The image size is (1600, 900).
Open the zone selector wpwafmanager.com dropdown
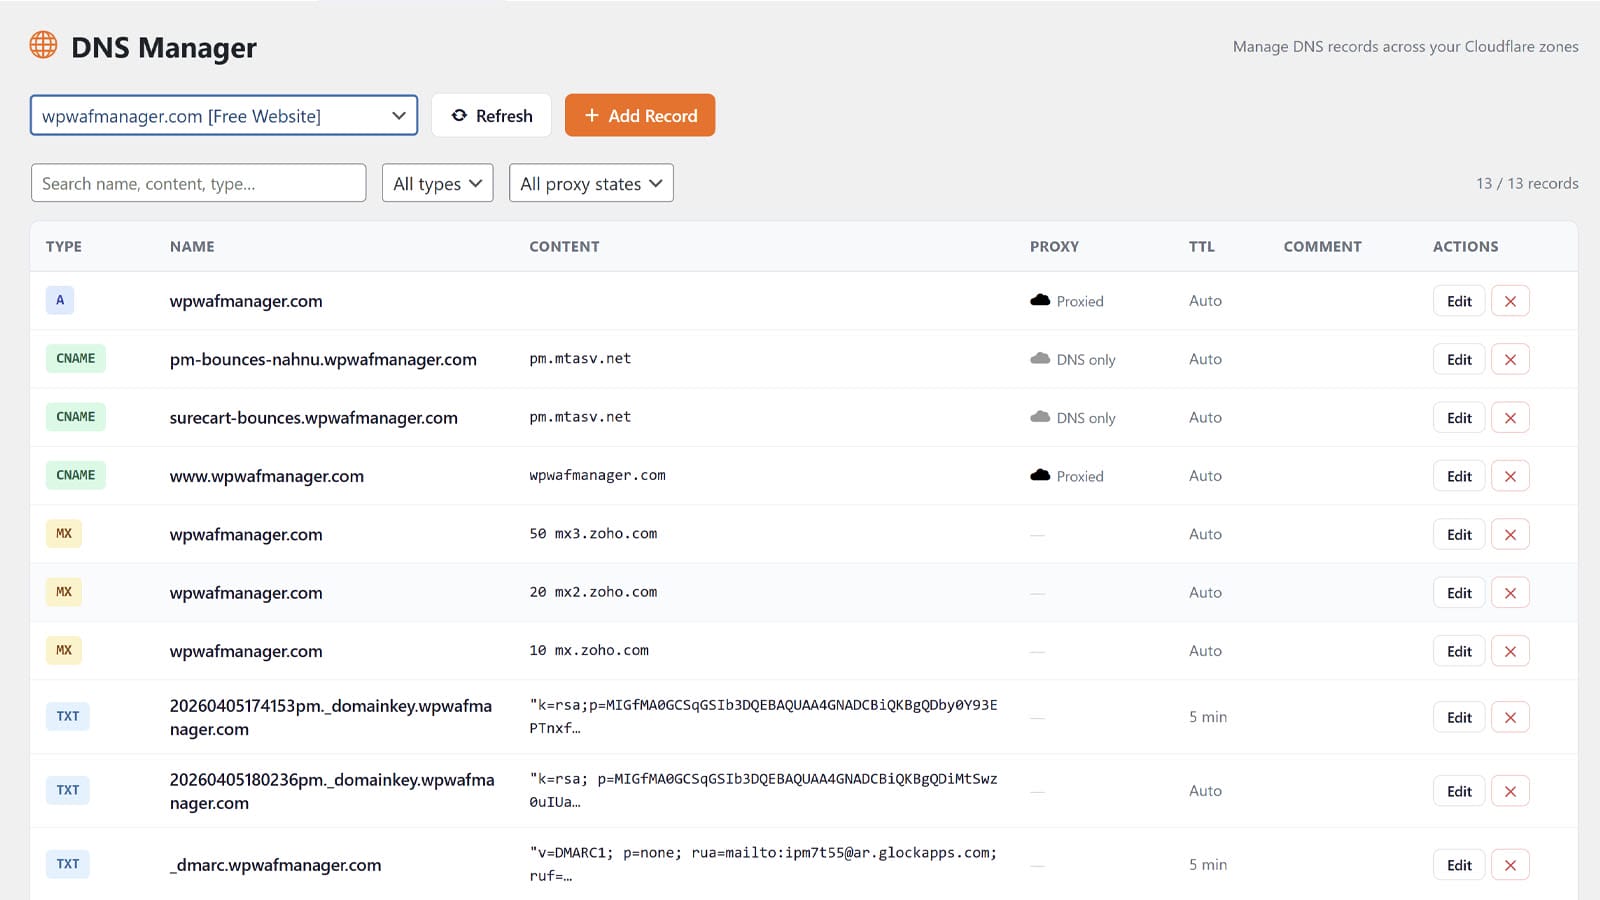point(224,115)
